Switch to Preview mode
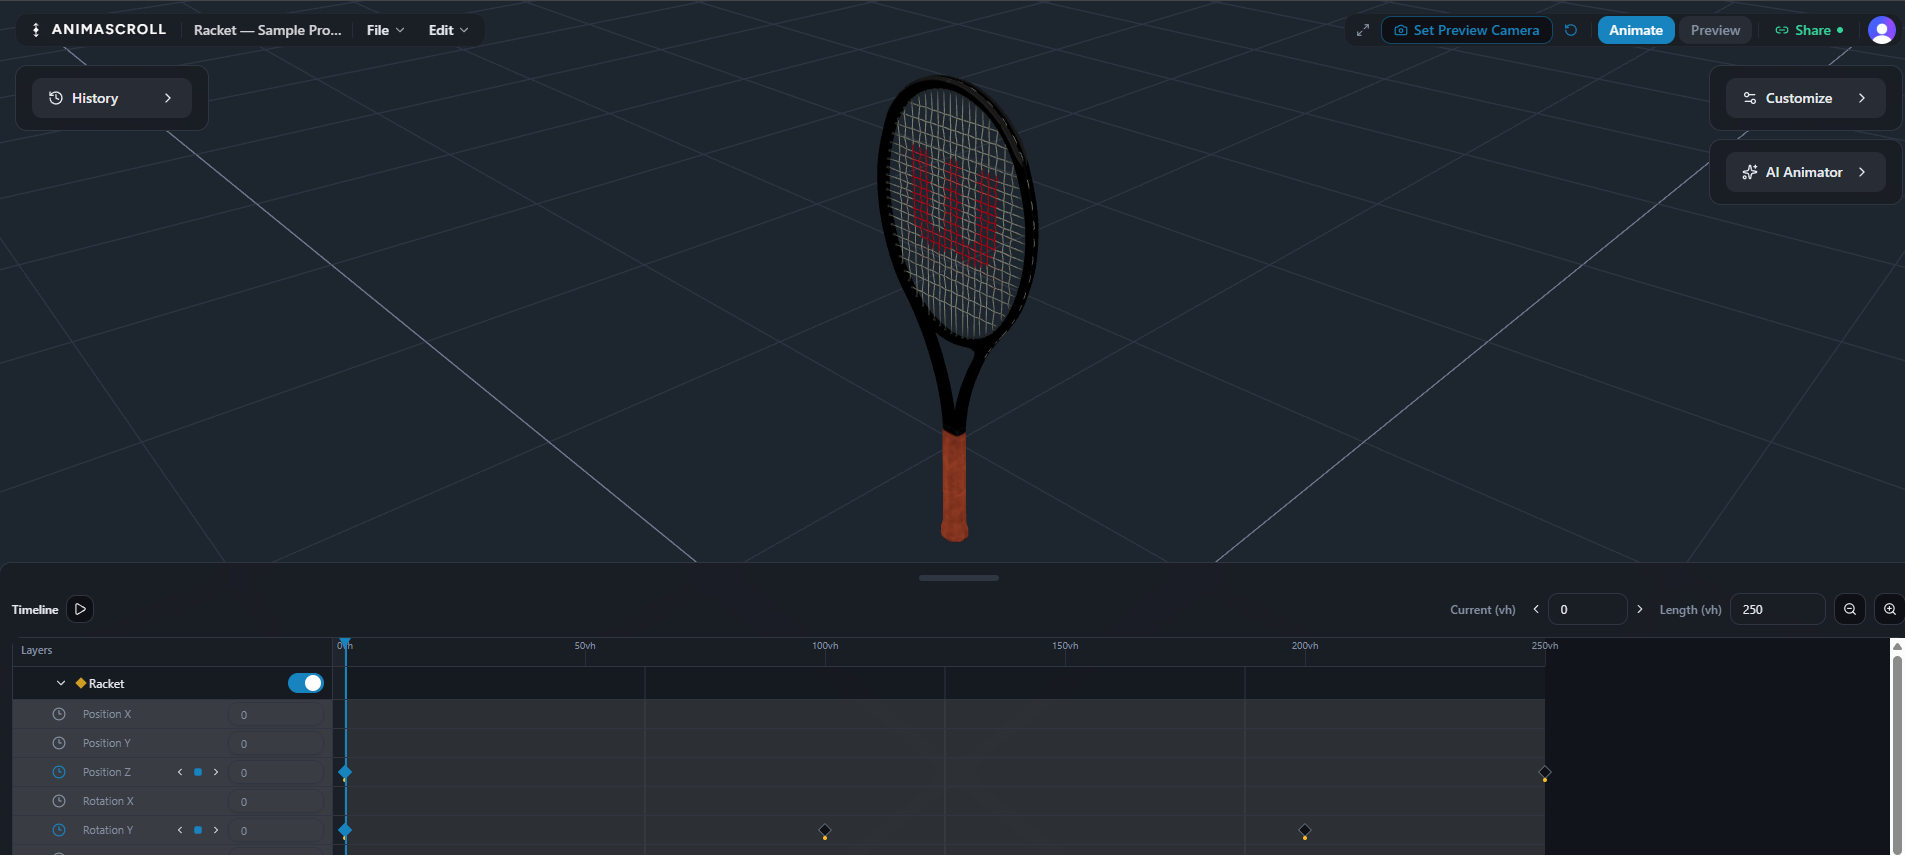Image resolution: width=1905 pixels, height=855 pixels. click(1715, 30)
